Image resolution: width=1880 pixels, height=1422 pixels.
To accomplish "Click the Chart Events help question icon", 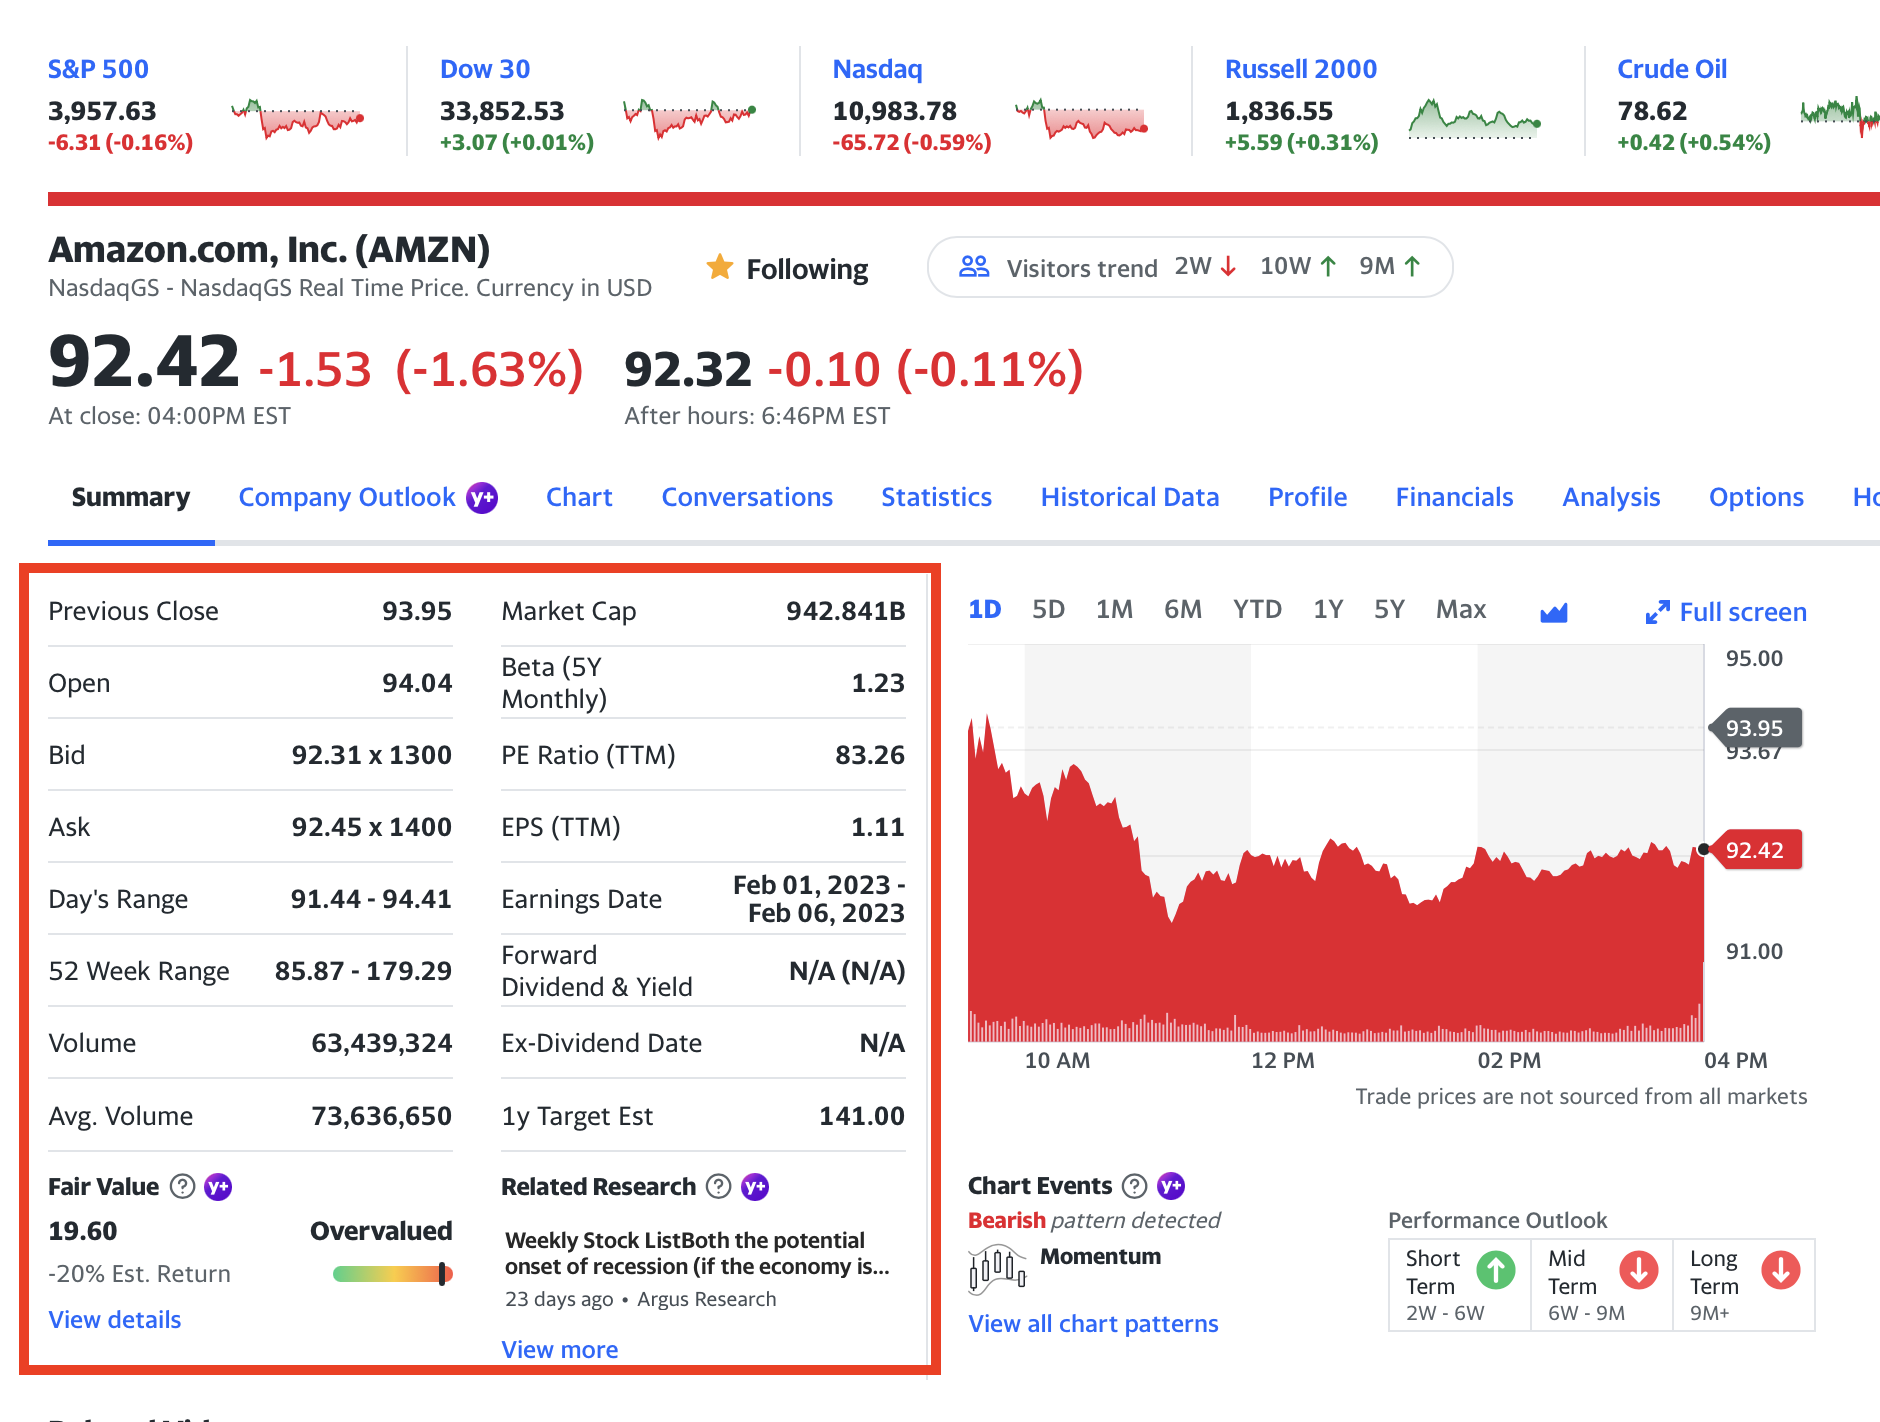I will coord(1134,1186).
